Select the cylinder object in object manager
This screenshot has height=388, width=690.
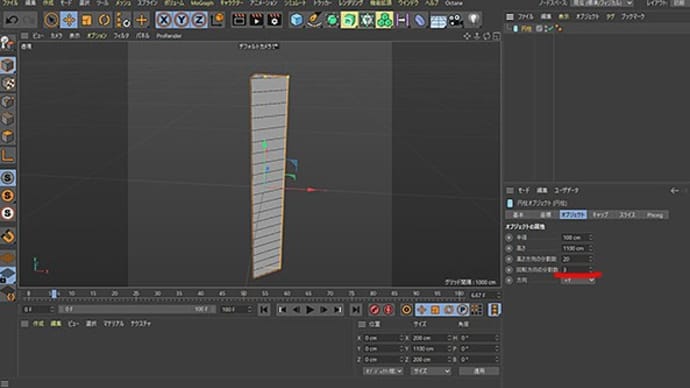[x=526, y=29]
